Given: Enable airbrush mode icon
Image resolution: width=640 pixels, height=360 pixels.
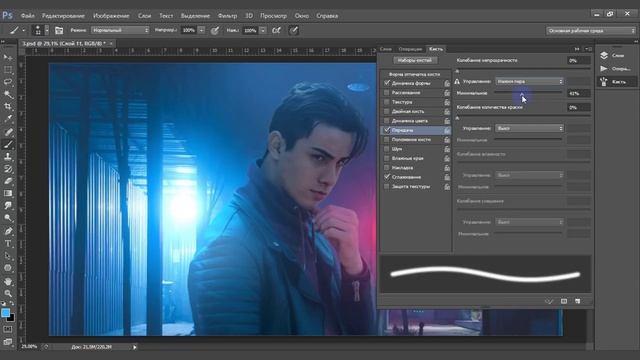Looking at the screenshot, I should (276, 30).
